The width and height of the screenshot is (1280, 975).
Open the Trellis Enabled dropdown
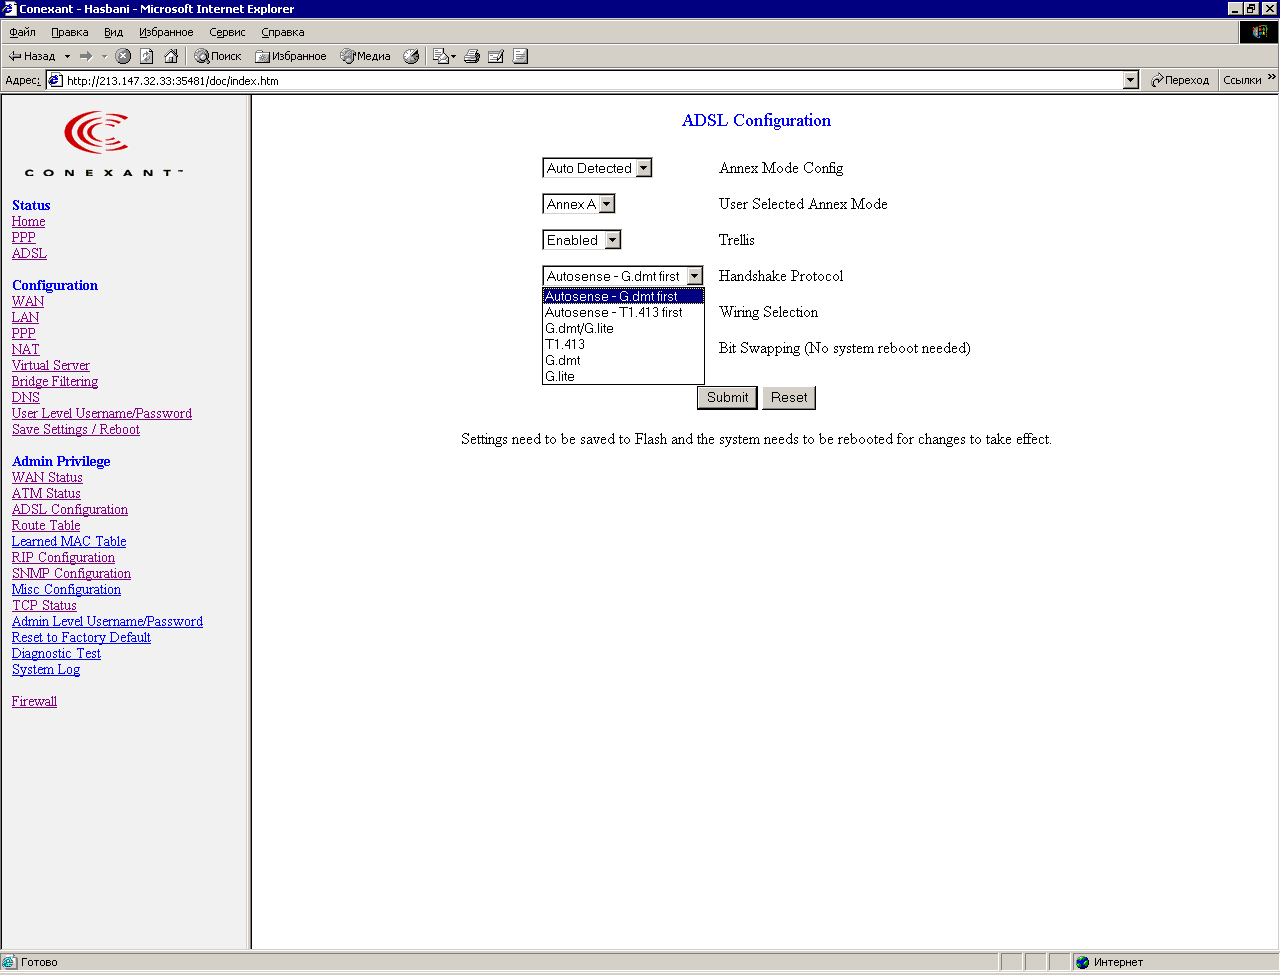582,240
